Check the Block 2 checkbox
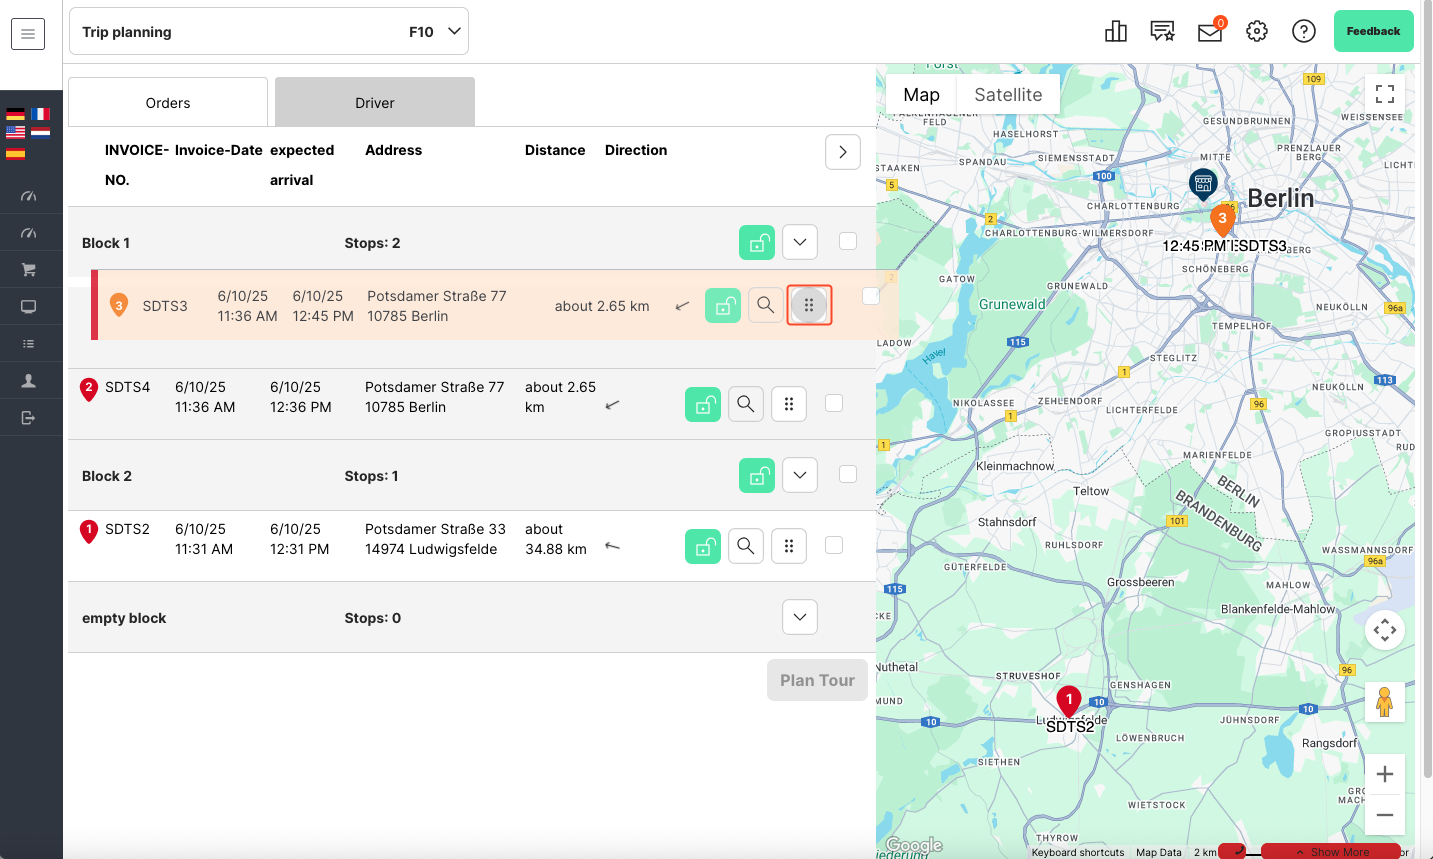 pyautogui.click(x=848, y=474)
